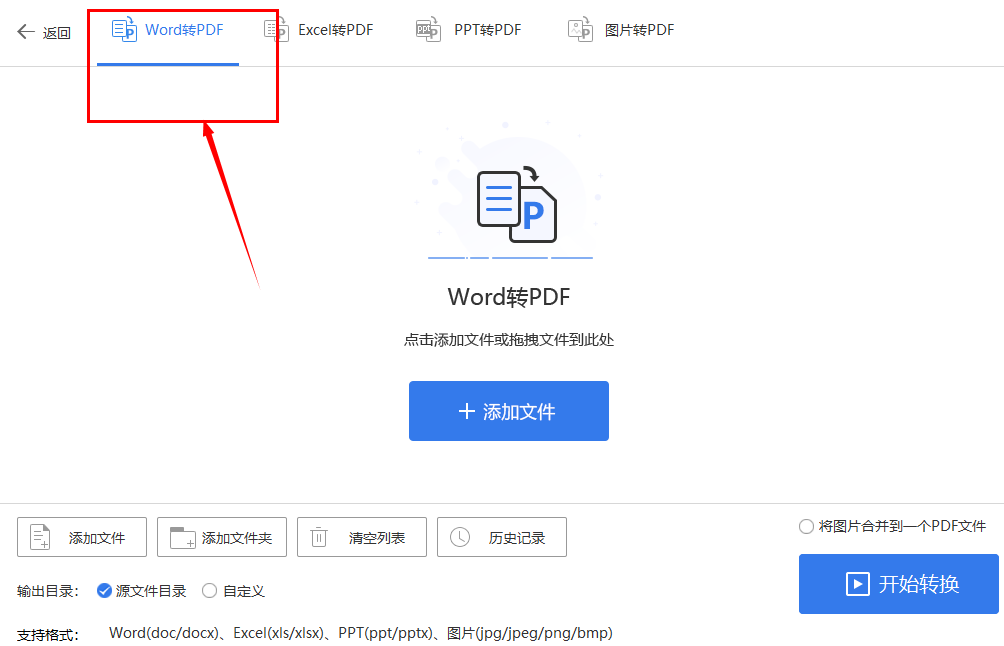Click the clock icon on 历史记录 button
This screenshot has width=1004, height=646.
click(460, 537)
